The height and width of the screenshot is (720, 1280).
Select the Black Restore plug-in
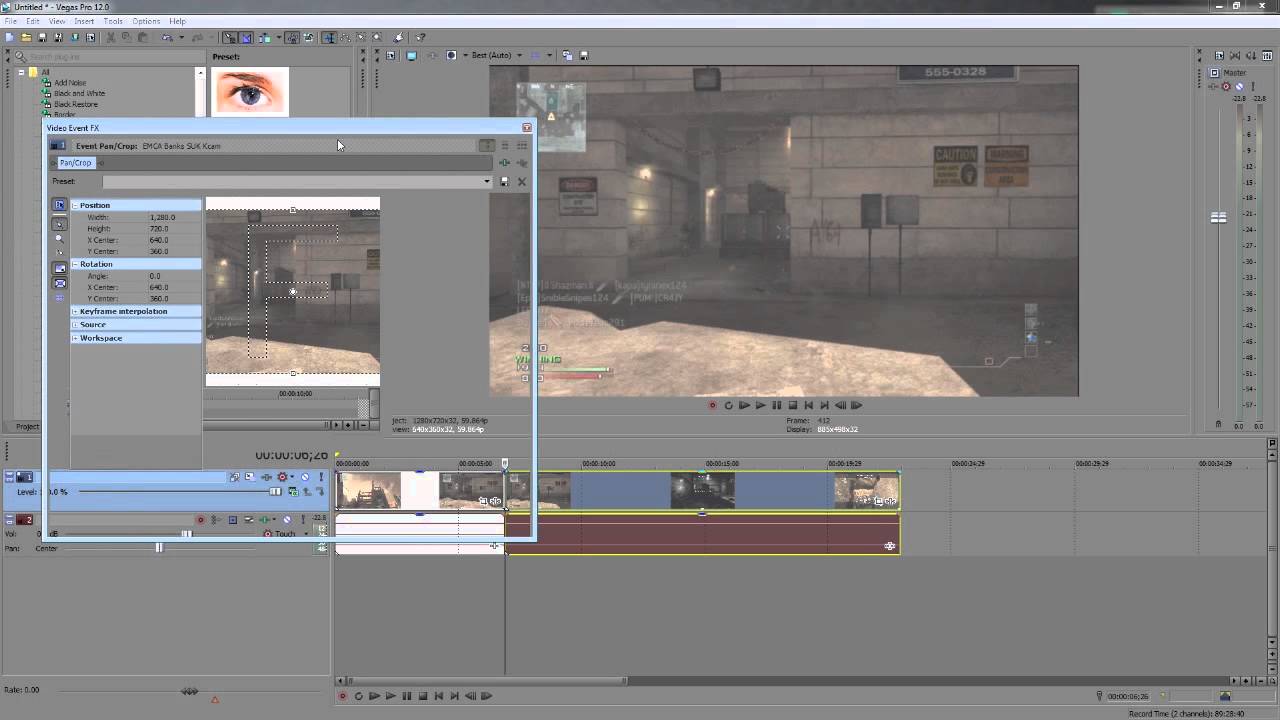76,104
